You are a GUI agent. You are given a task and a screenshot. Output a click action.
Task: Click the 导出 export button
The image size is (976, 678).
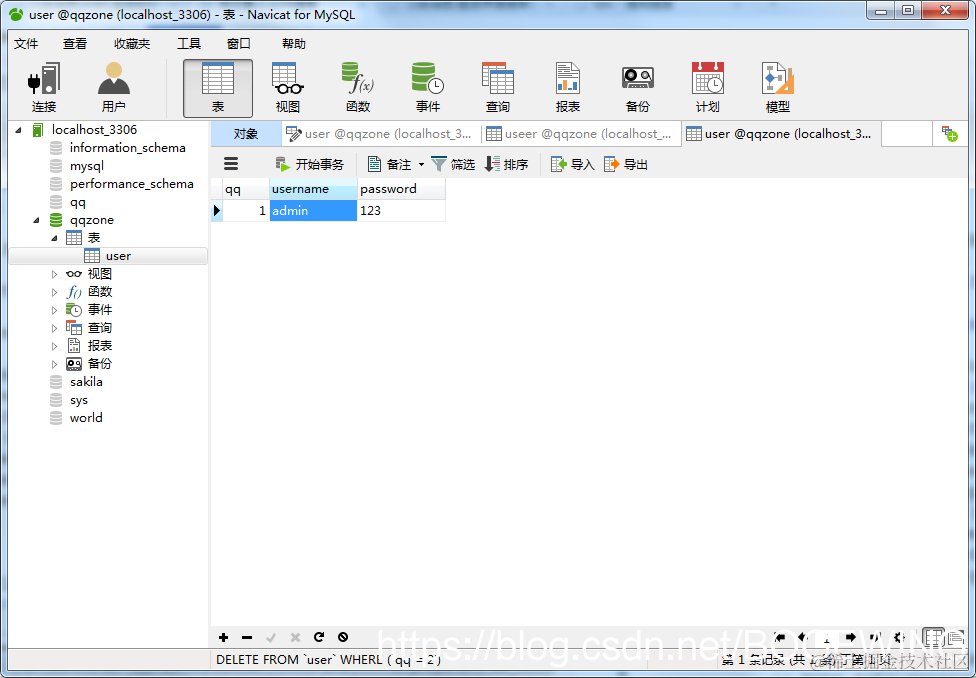(x=626, y=164)
